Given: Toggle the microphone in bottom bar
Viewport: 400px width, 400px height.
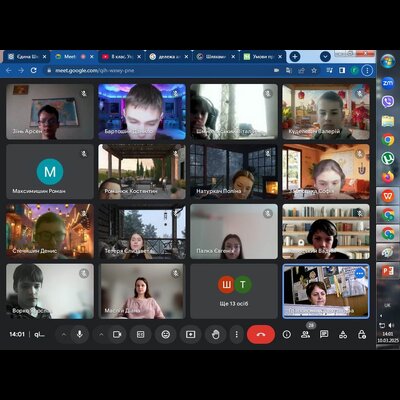Looking at the screenshot, I should tap(79, 334).
